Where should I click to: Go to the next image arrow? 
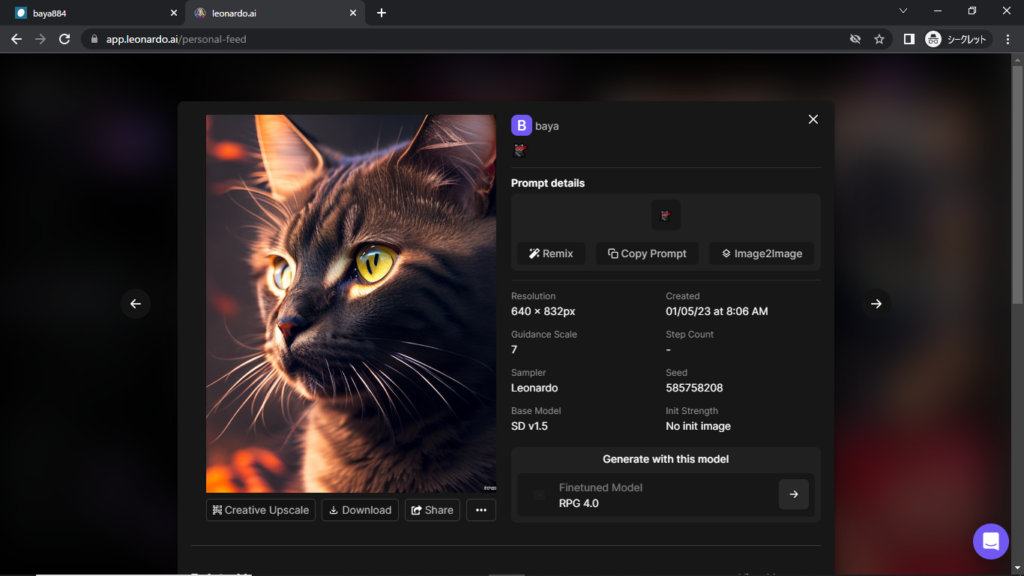(x=876, y=304)
